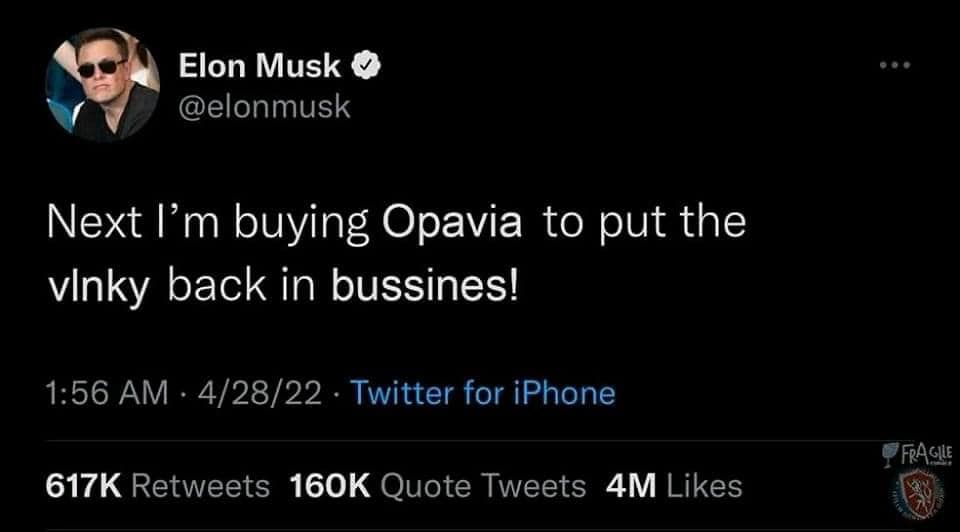Viewport: 960px width, 532px height.
Task: View the 160K Quote Tweets list
Action: coord(437,486)
